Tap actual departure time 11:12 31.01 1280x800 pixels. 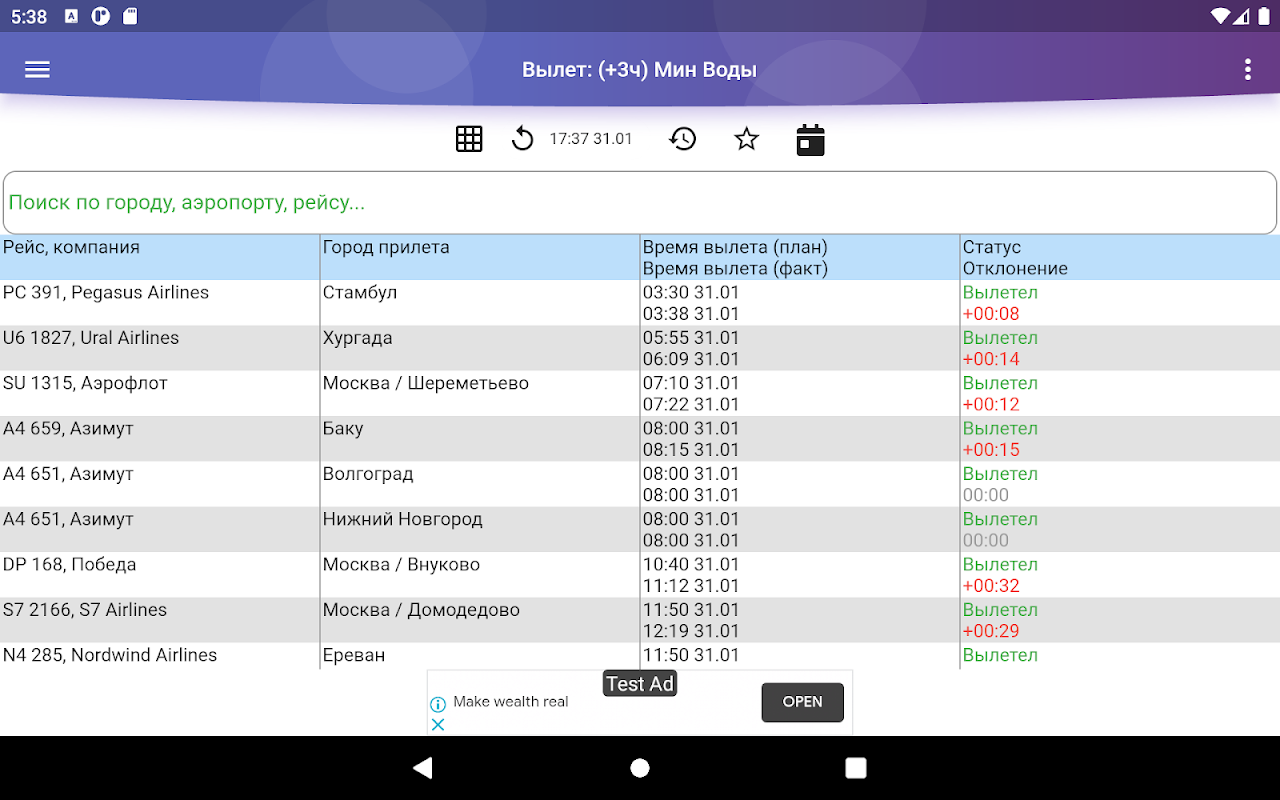(x=691, y=586)
